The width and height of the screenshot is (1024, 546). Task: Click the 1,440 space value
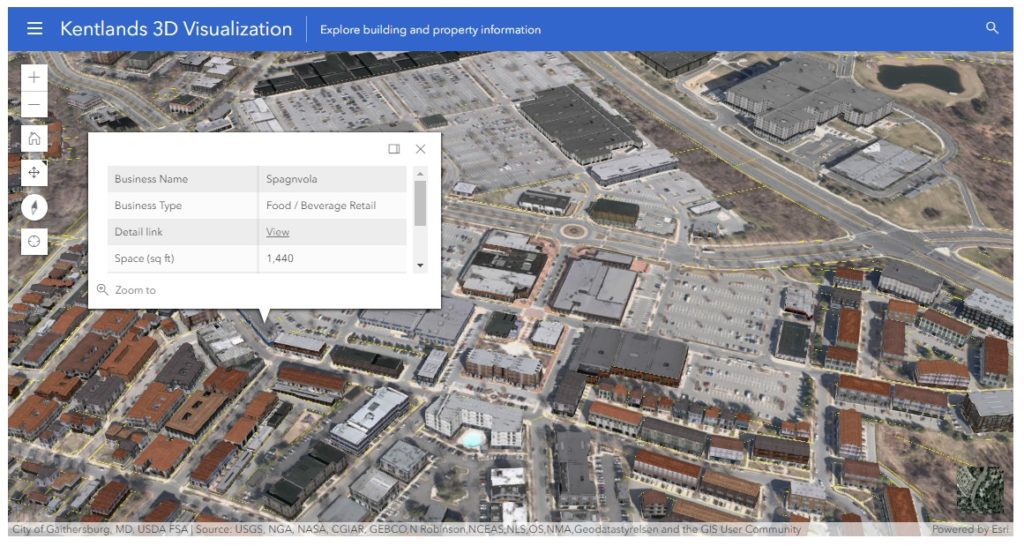[x=280, y=259]
